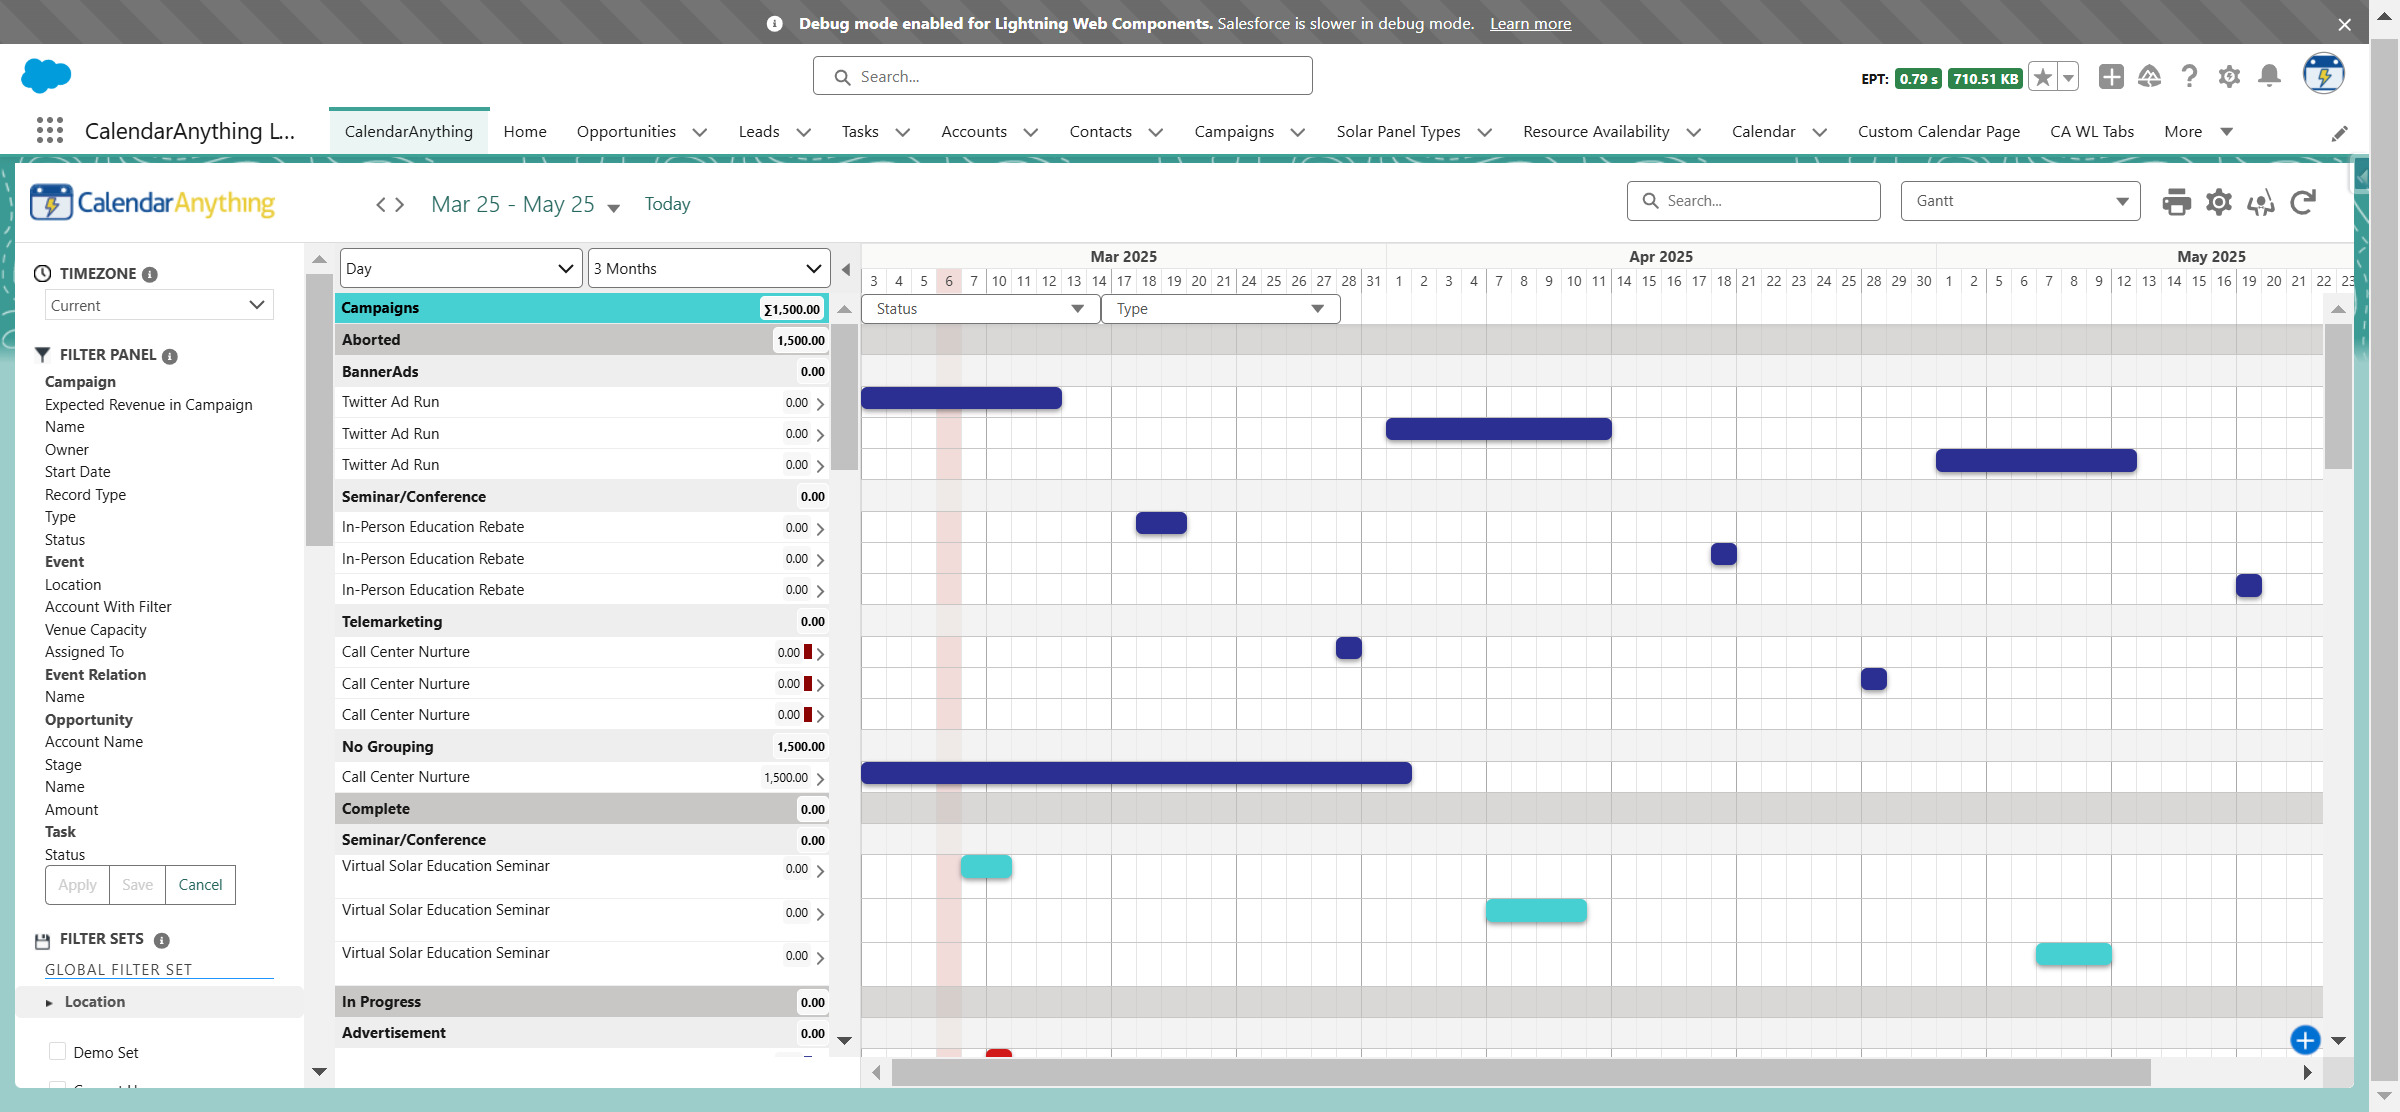This screenshot has width=2400, height=1112.
Task: Open the Day scale dropdown
Action: 461,268
